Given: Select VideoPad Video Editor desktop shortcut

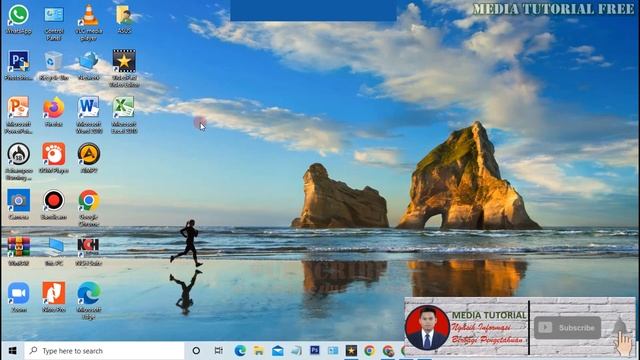Looking at the screenshot, I should click(x=124, y=69).
